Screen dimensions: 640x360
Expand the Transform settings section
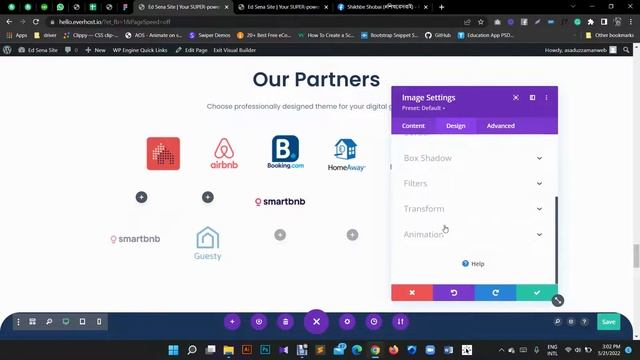[473, 209]
